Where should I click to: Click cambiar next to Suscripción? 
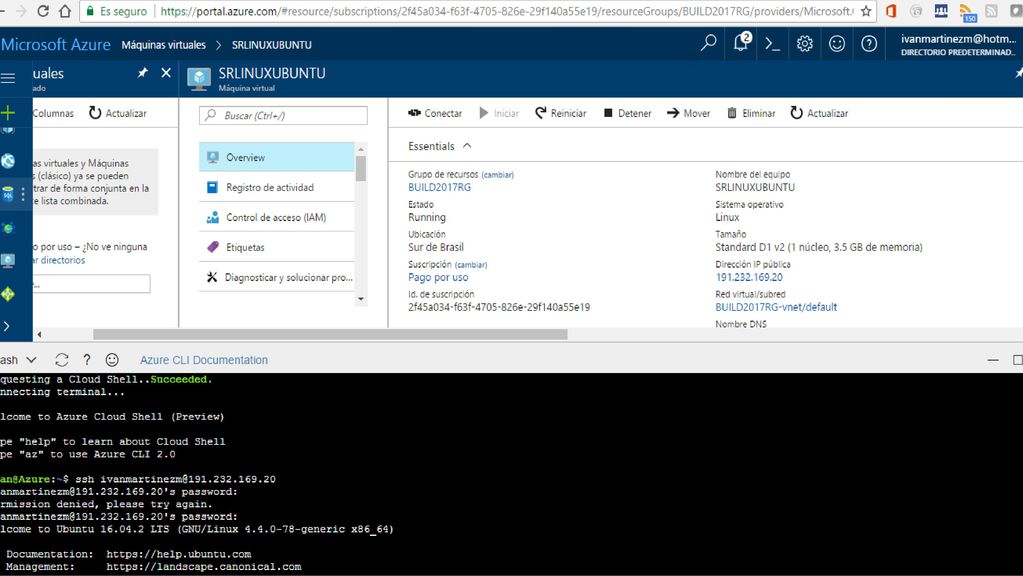coord(470,265)
